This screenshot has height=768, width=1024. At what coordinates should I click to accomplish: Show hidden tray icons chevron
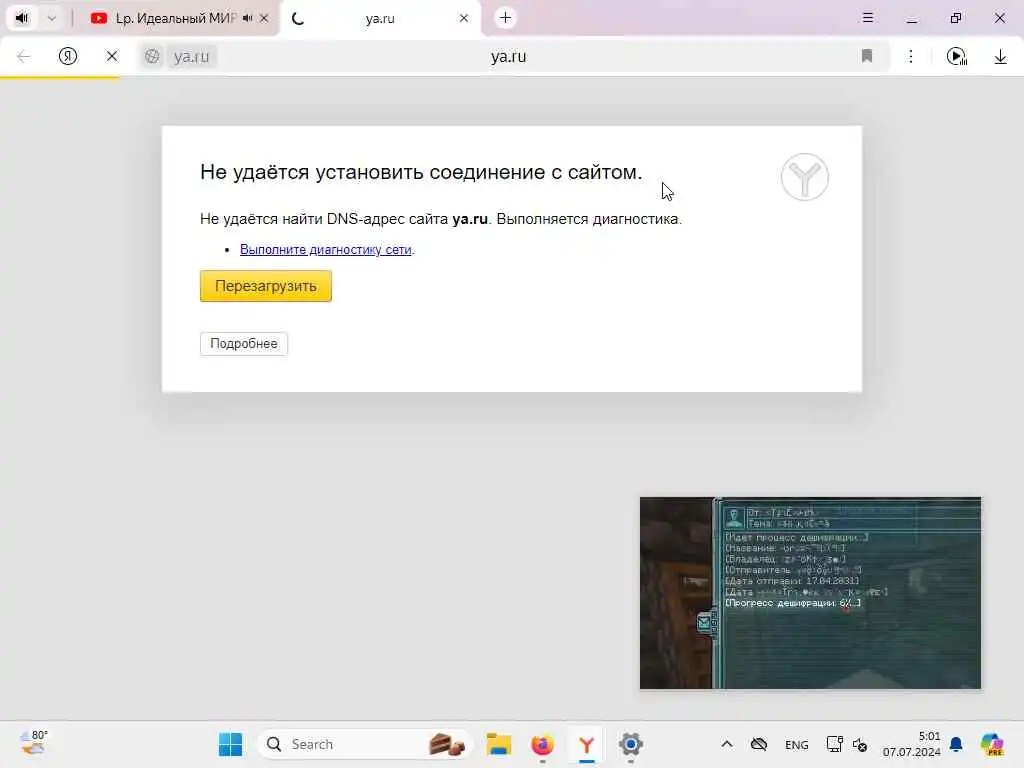click(x=727, y=744)
